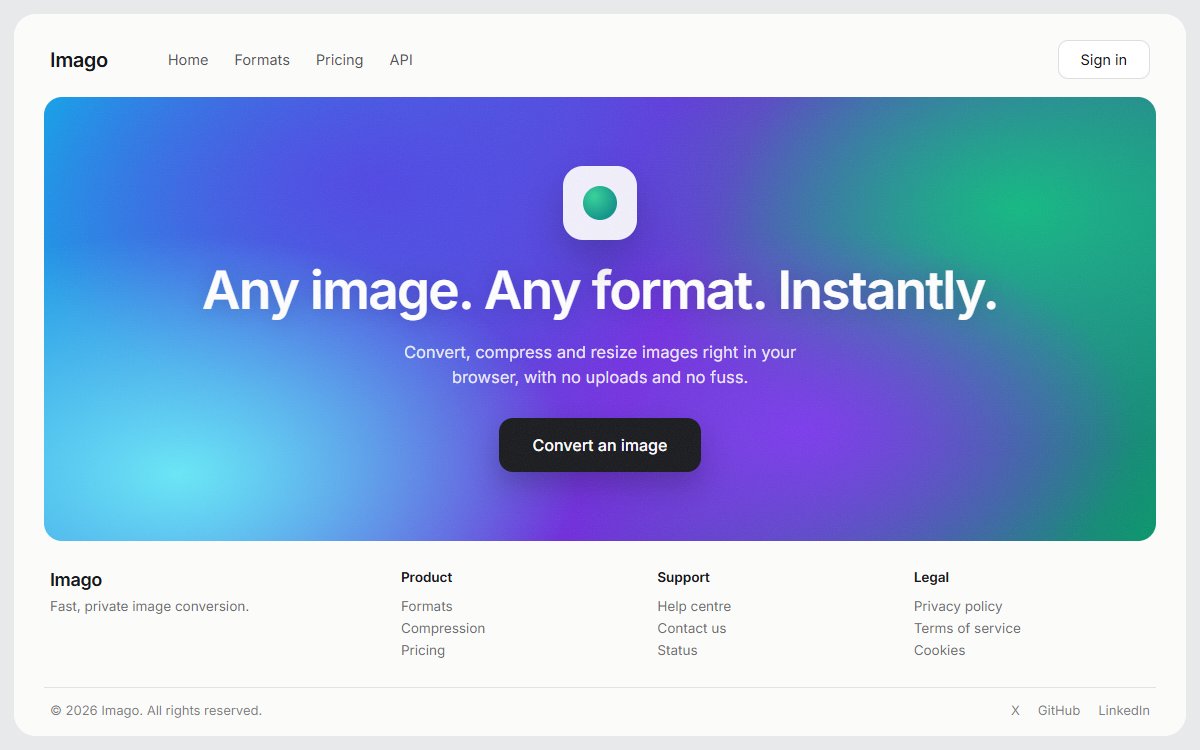Open Pricing in the top navigation

point(340,60)
